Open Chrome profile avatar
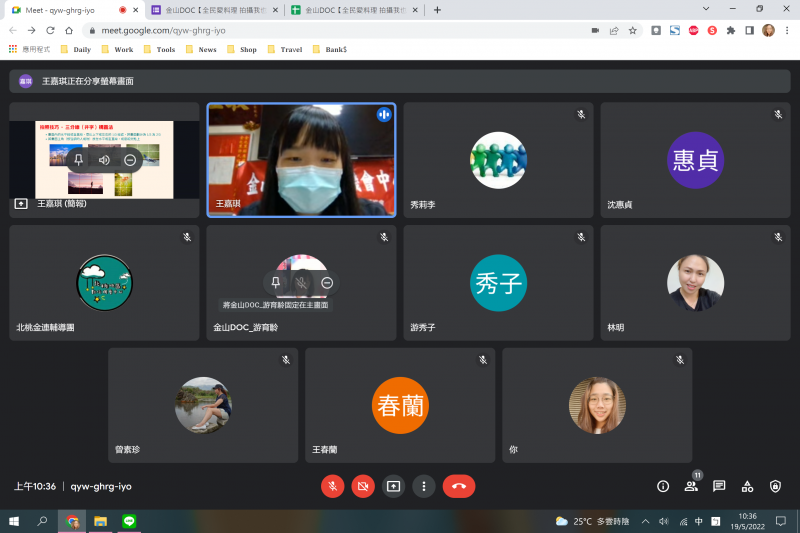This screenshot has width=800, height=533. [768, 31]
